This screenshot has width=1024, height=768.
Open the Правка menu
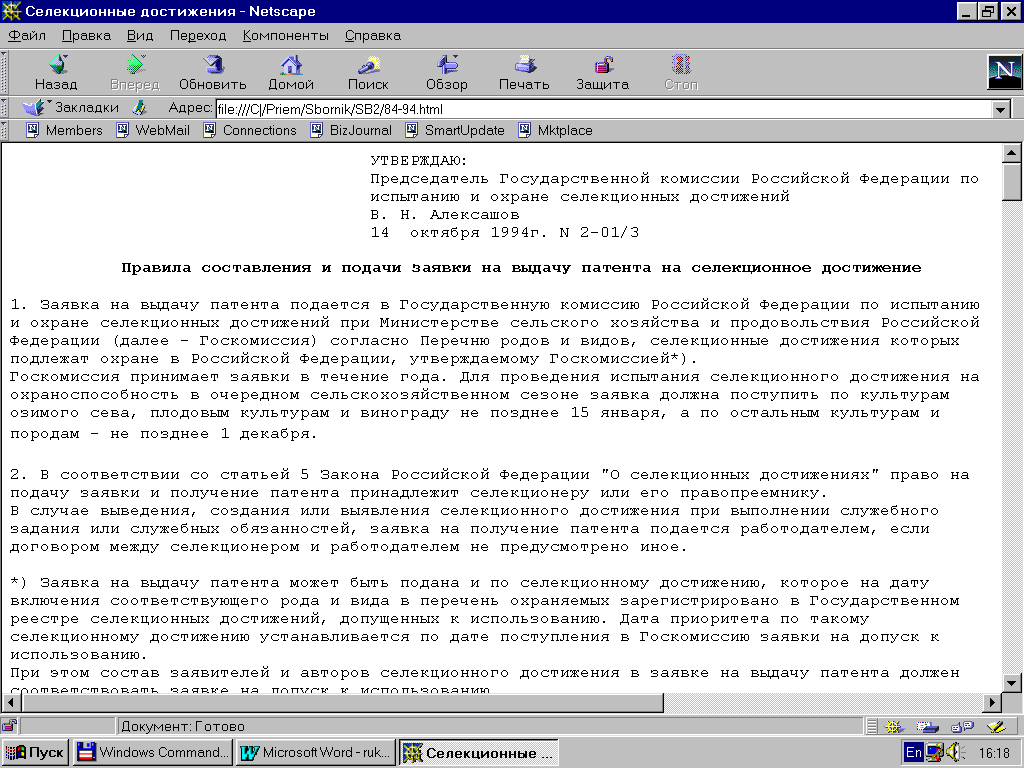(86, 35)
